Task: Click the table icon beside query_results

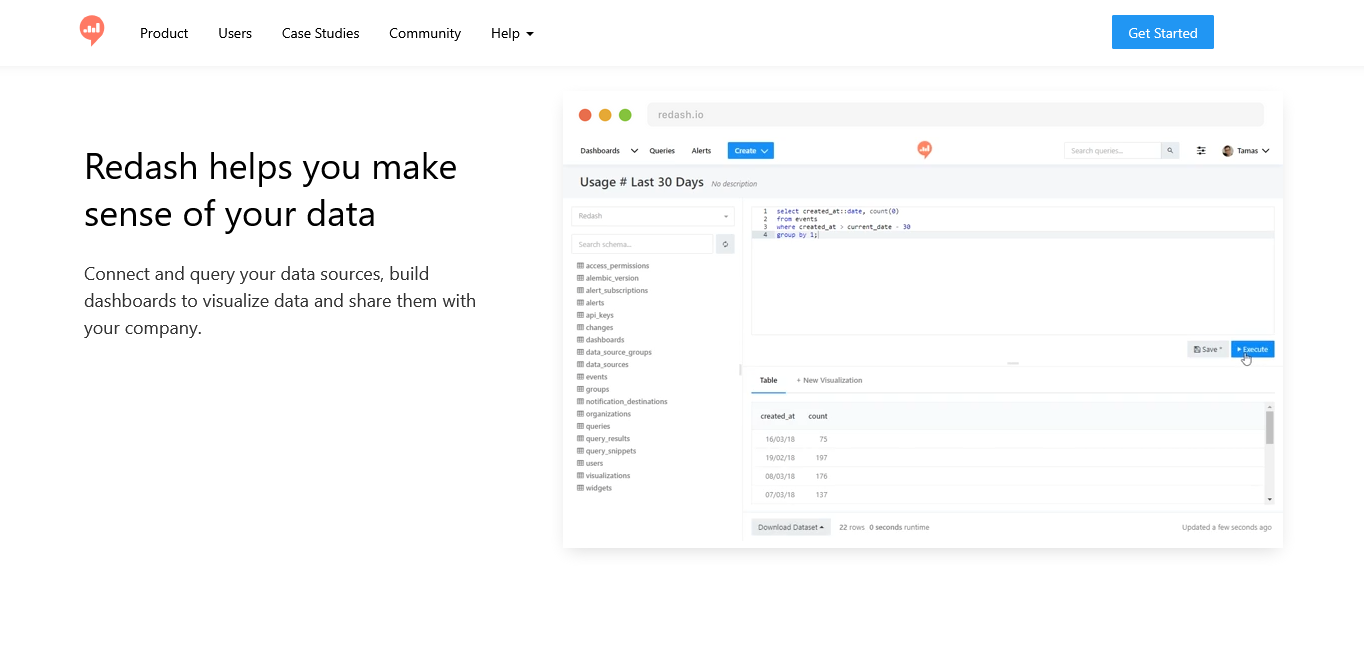Action: coord(580,438)
